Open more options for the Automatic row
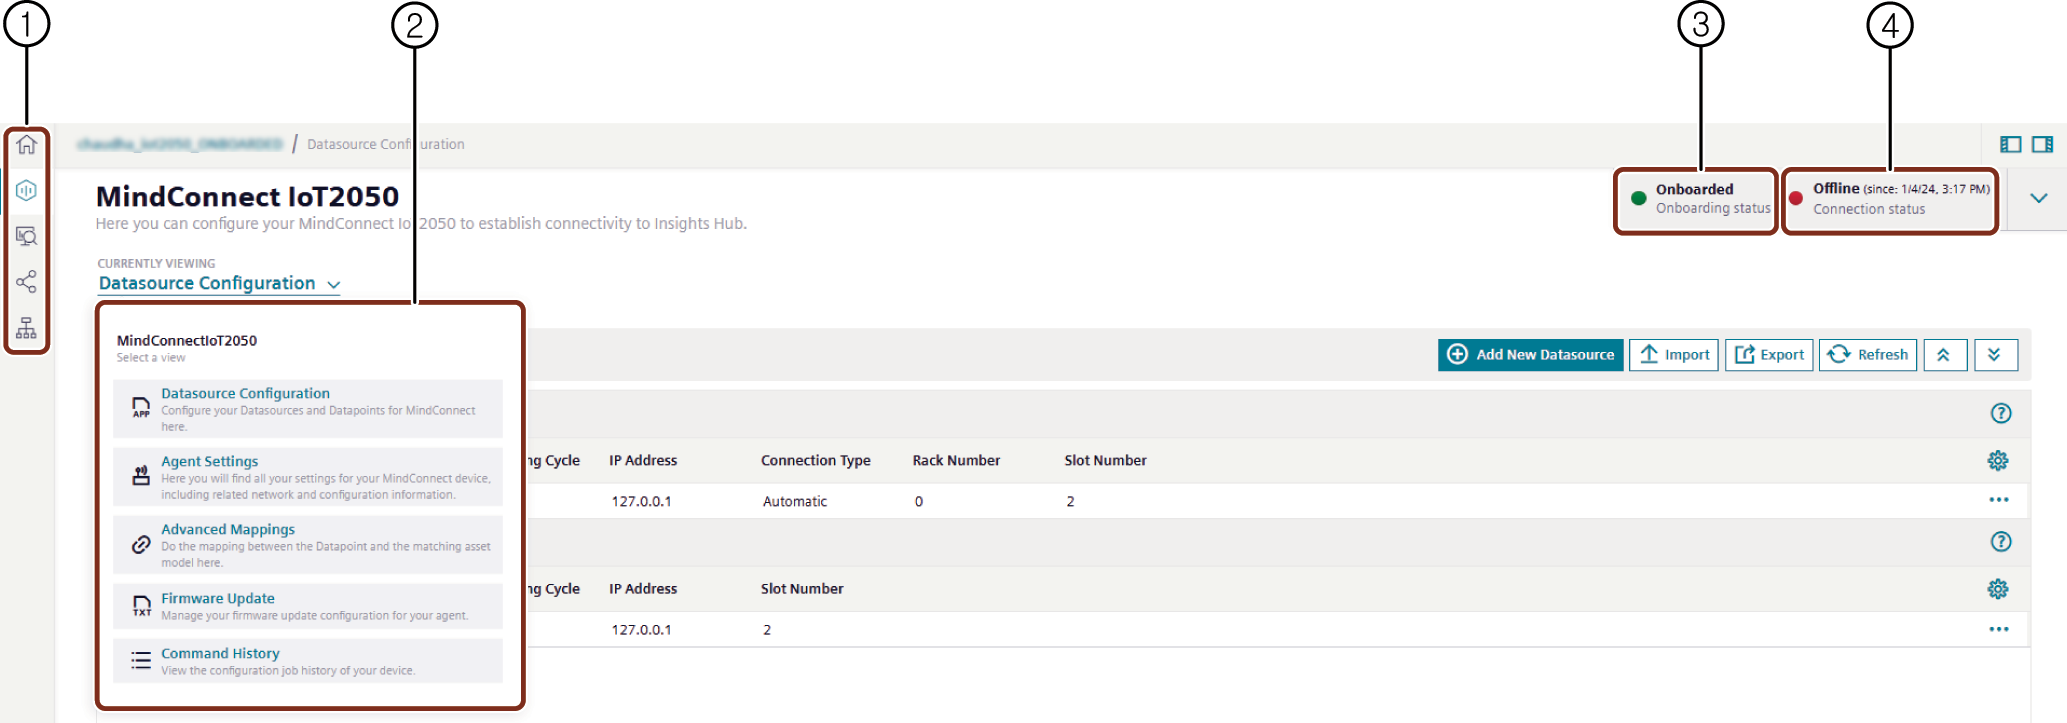 [1999, 500]
